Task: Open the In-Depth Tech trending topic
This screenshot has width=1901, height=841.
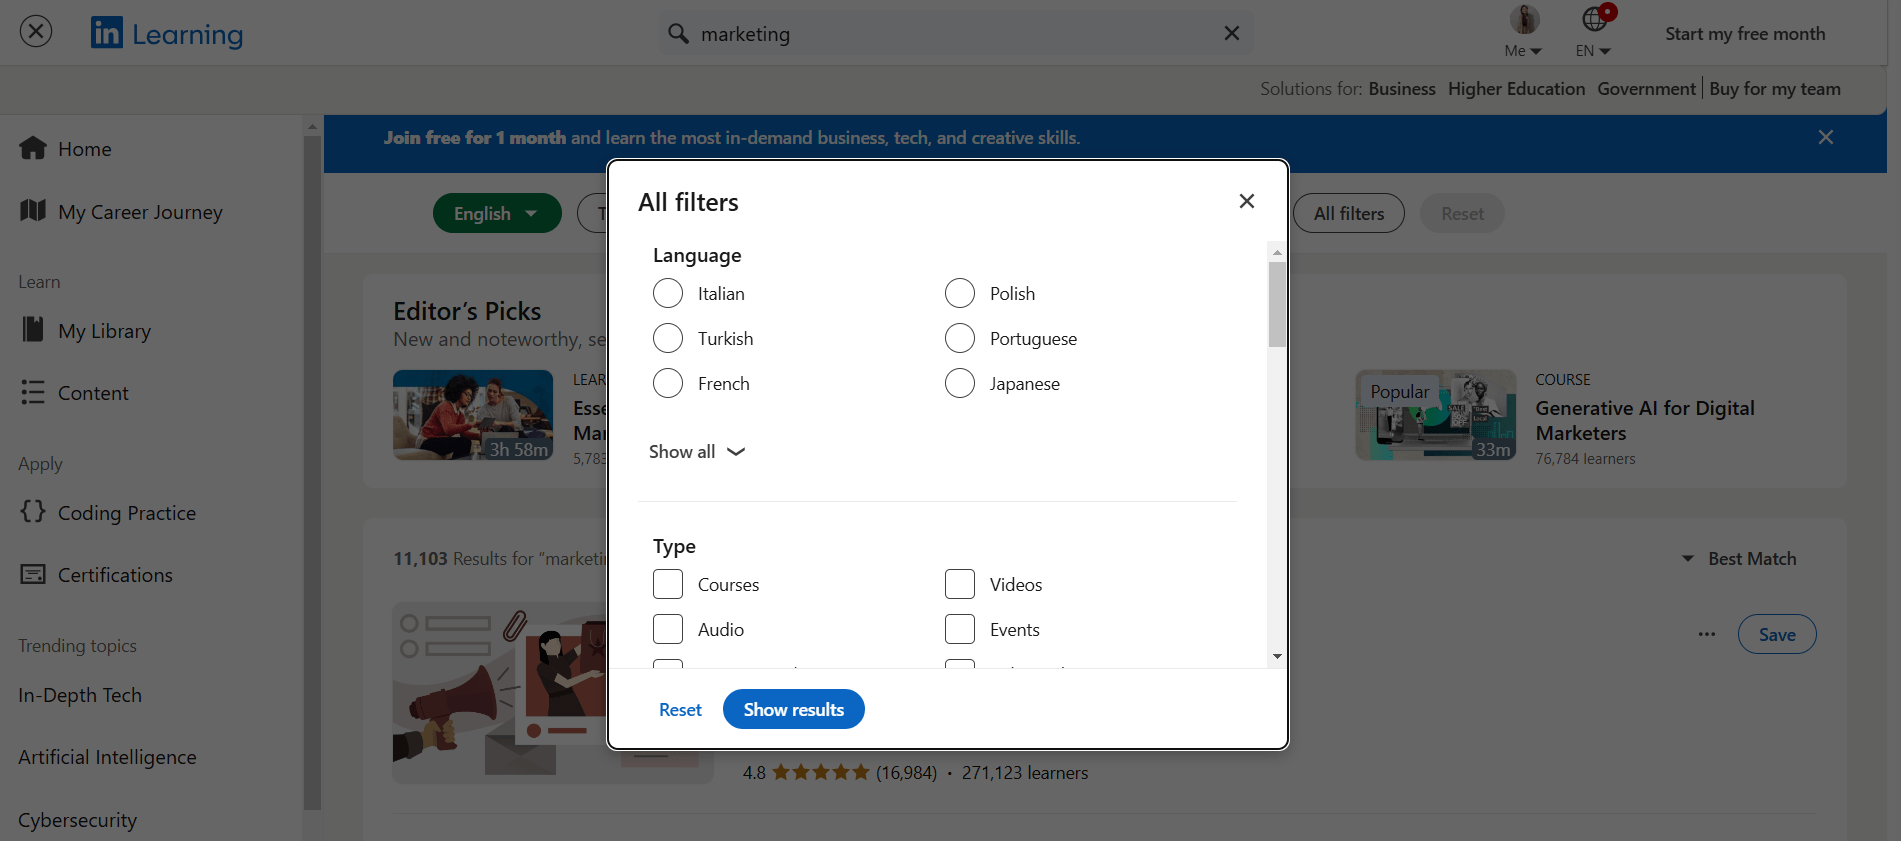Action: [x=80, y=695]
